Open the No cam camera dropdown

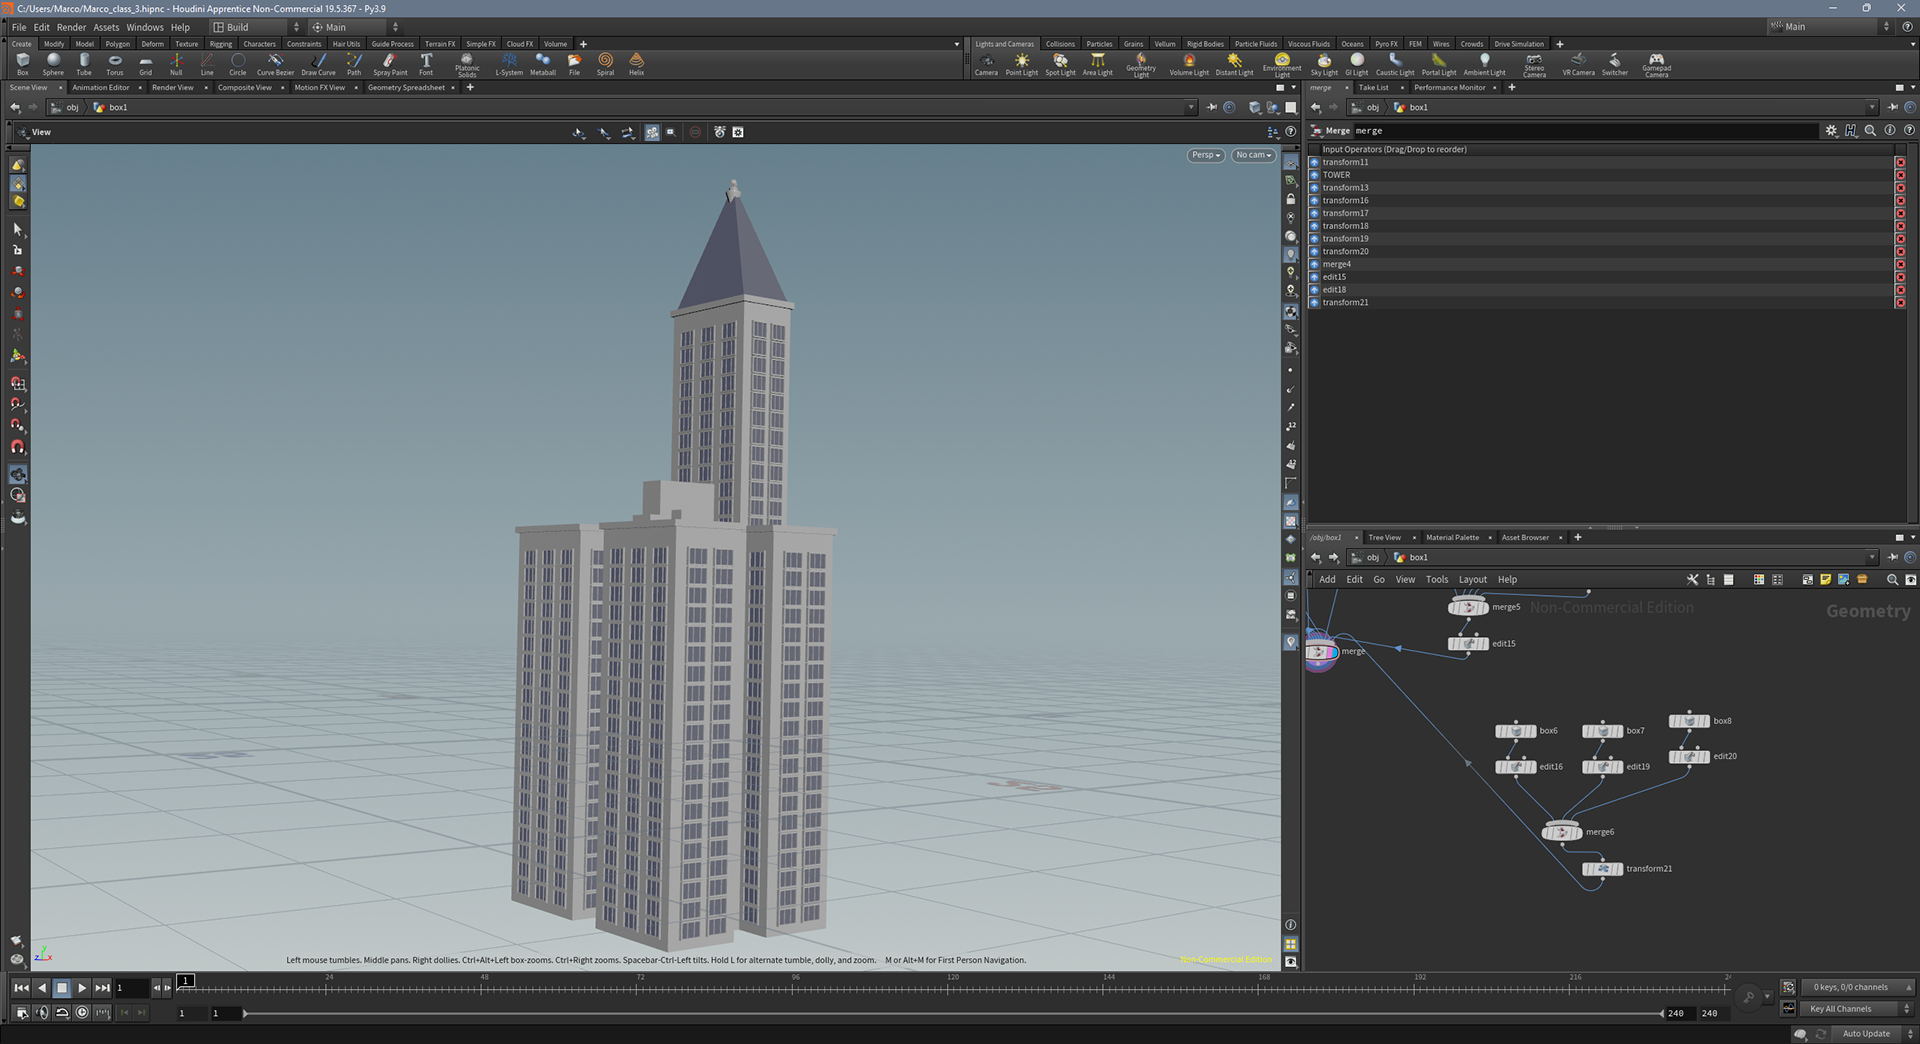(1253, 155)
